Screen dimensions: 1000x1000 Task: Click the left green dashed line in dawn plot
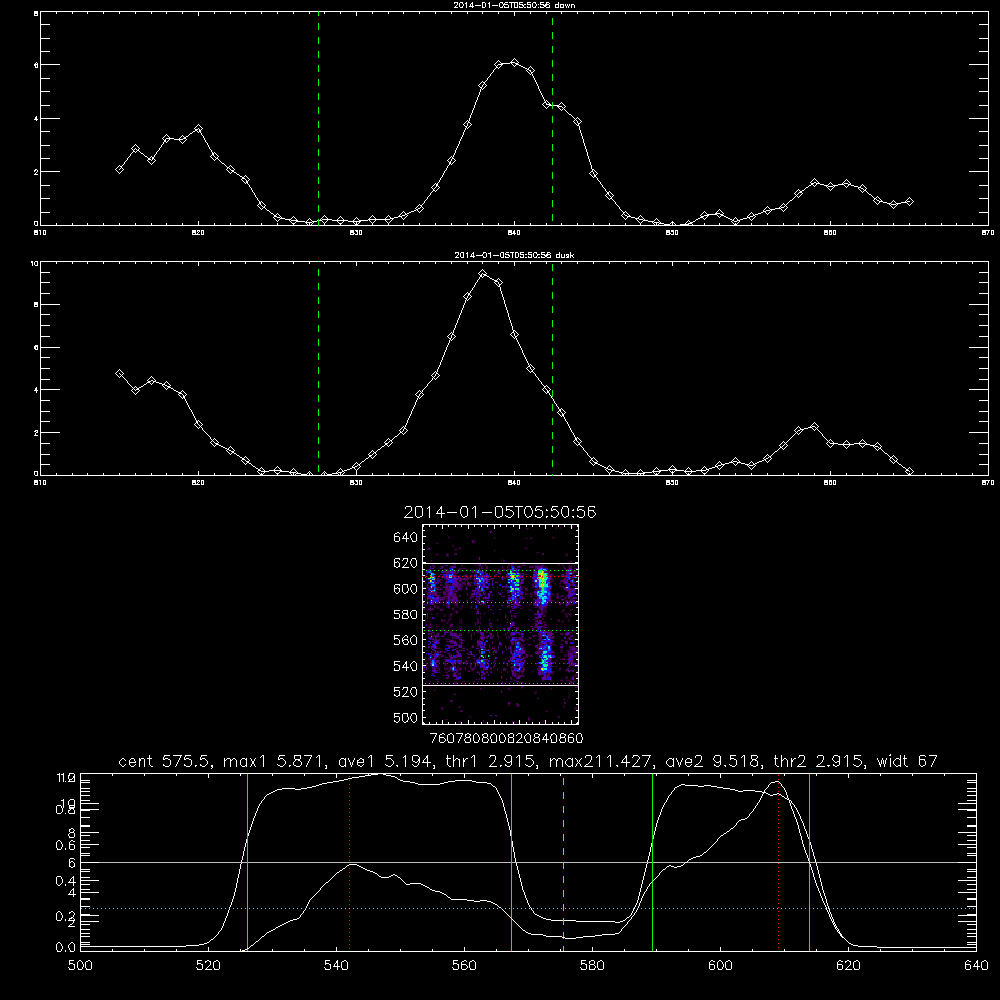point(318,118)
